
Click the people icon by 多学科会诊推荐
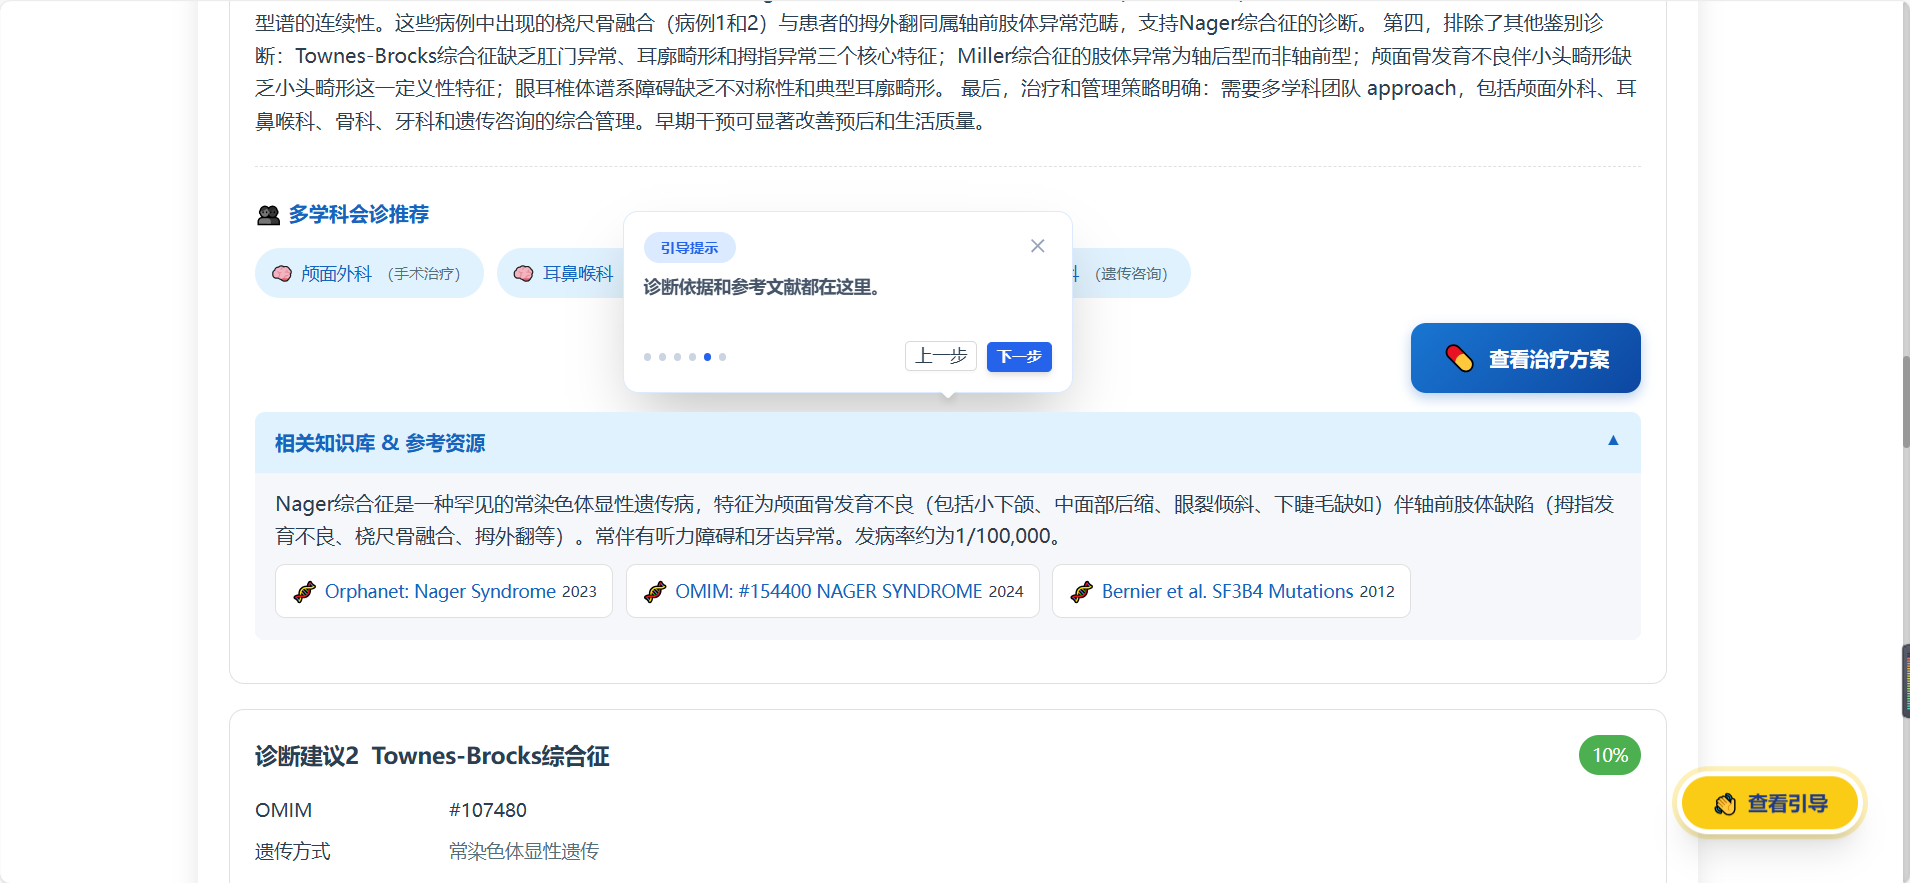click(x=268, y=215)
